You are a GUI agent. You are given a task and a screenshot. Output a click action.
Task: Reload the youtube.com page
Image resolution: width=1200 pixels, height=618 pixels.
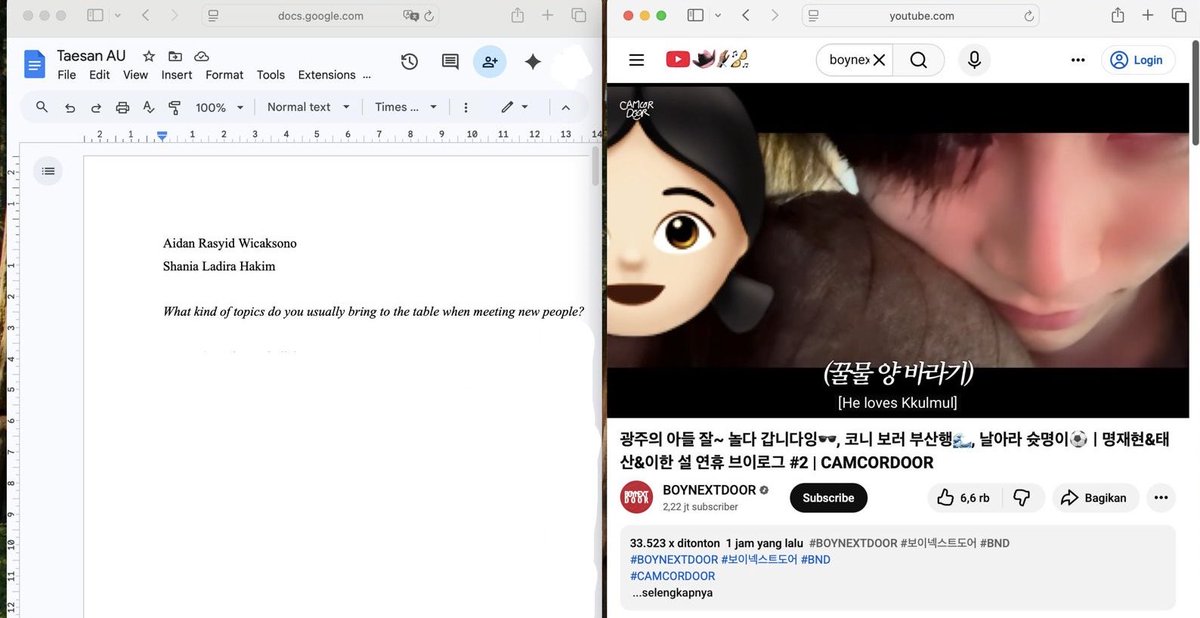coord(1029,15)
